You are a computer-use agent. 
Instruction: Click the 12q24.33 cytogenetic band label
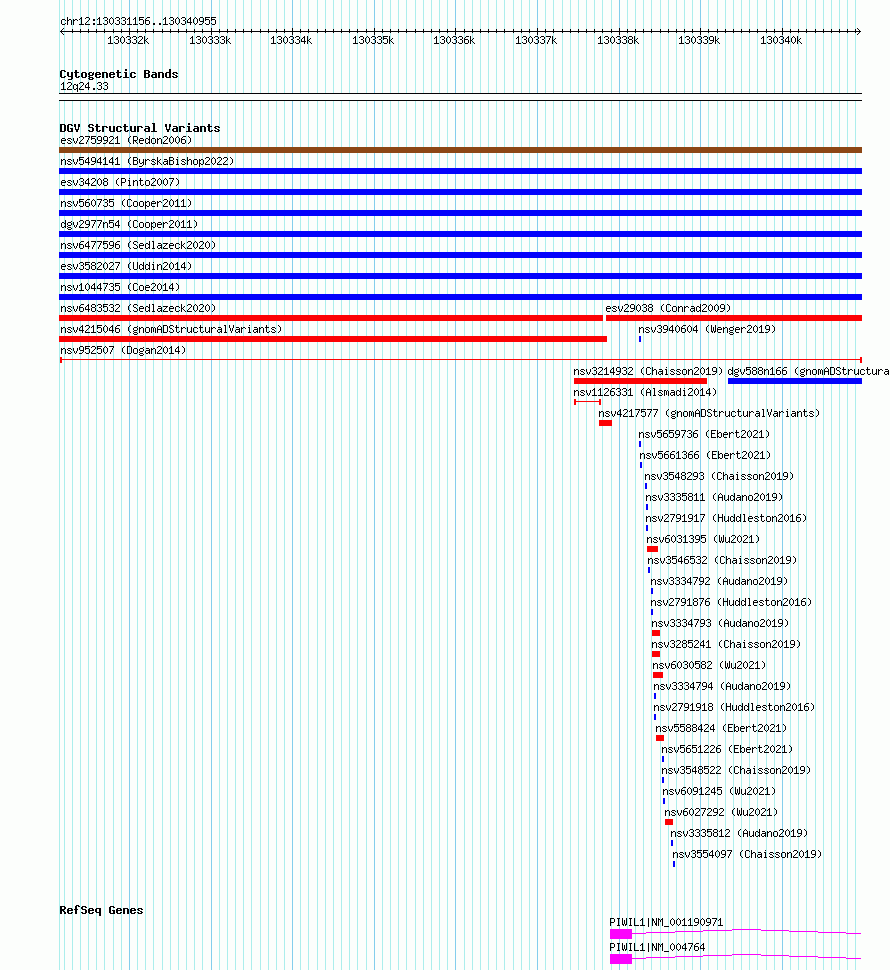point(84,87)
